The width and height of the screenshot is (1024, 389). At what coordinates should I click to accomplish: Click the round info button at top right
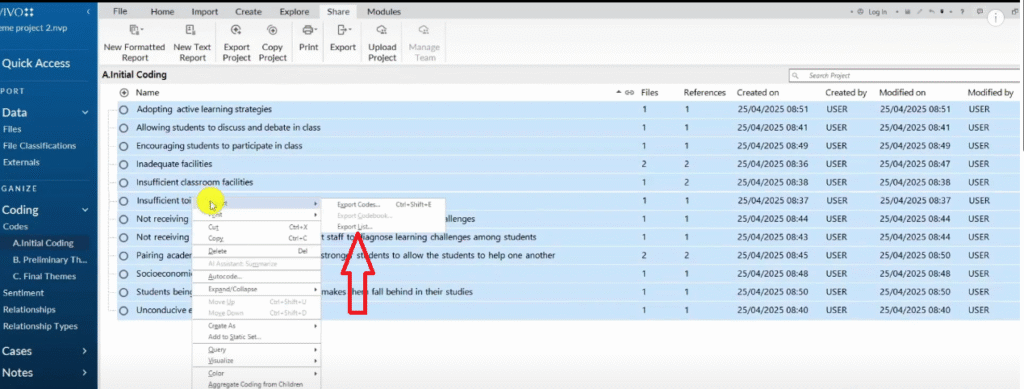coord(995,18)
